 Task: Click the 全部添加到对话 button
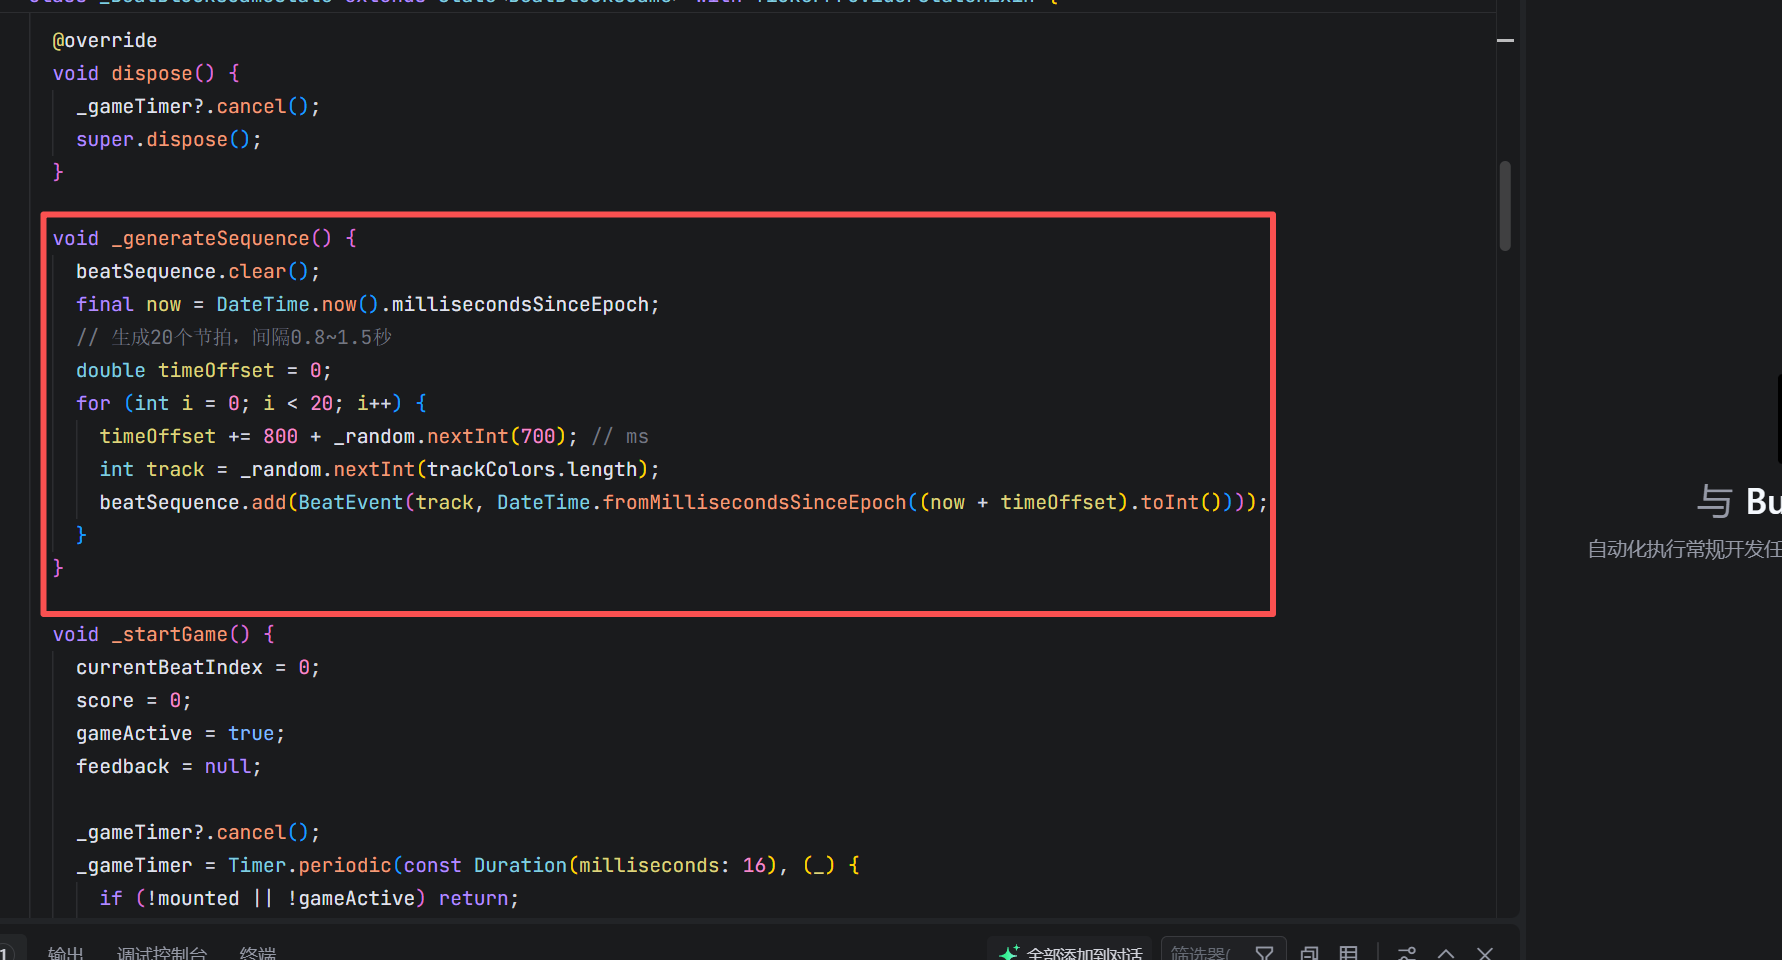coord(1070,953)
